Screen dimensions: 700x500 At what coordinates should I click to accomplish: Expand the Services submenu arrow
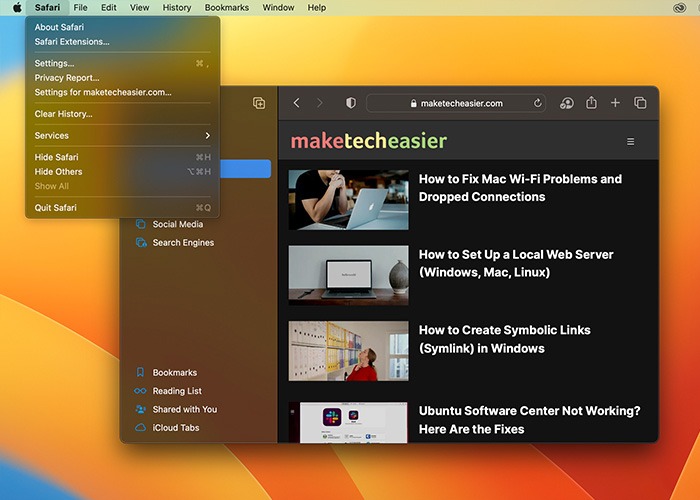tap(207, 135)
